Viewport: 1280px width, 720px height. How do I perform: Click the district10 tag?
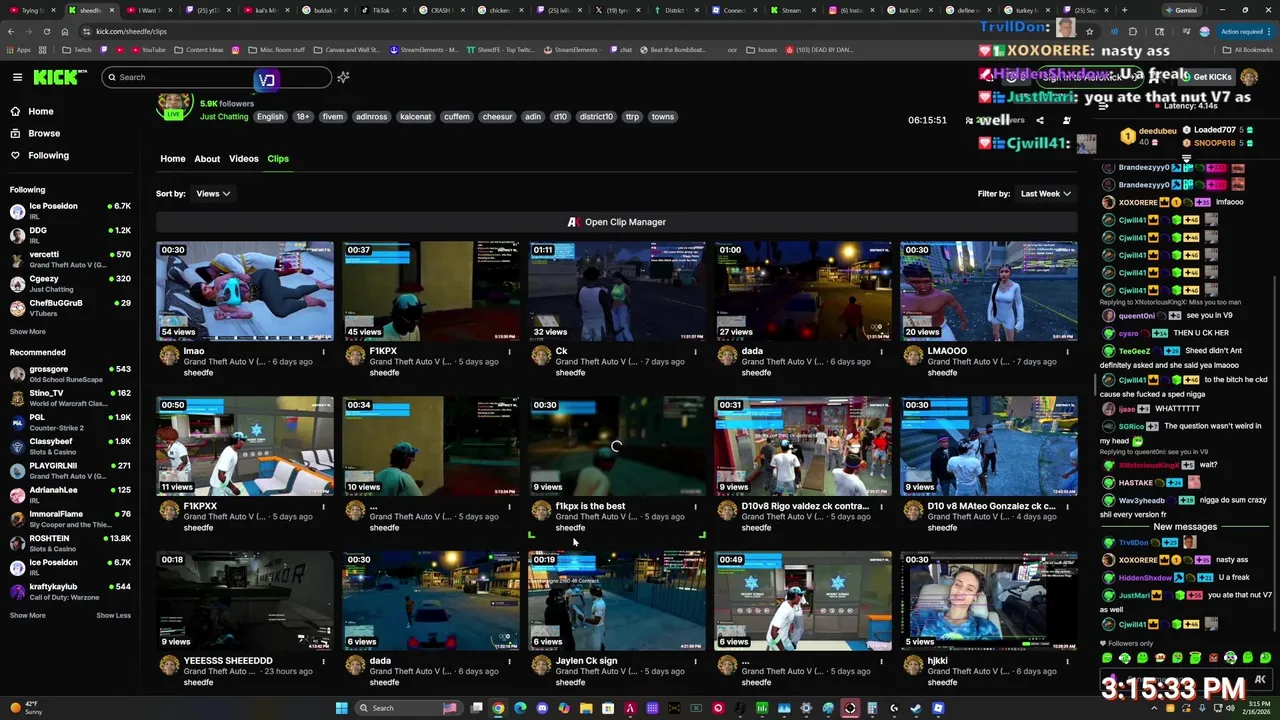[596, 117]
